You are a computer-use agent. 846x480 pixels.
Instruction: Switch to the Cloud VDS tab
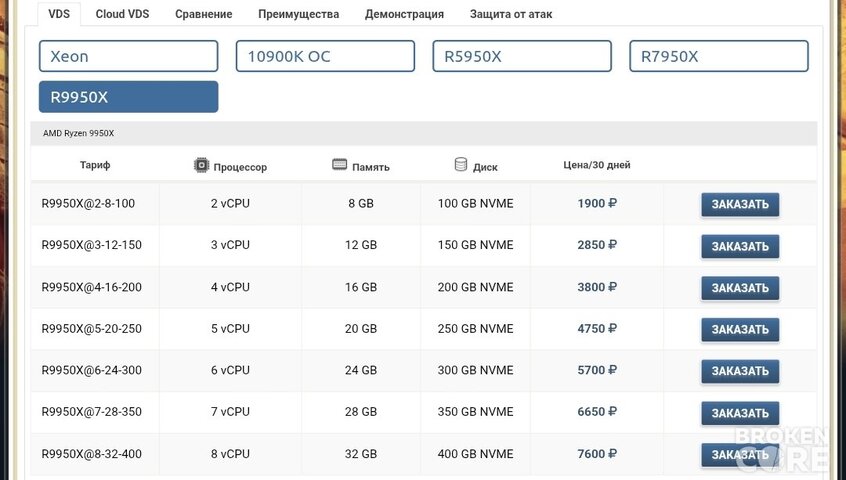pos(122,14)
